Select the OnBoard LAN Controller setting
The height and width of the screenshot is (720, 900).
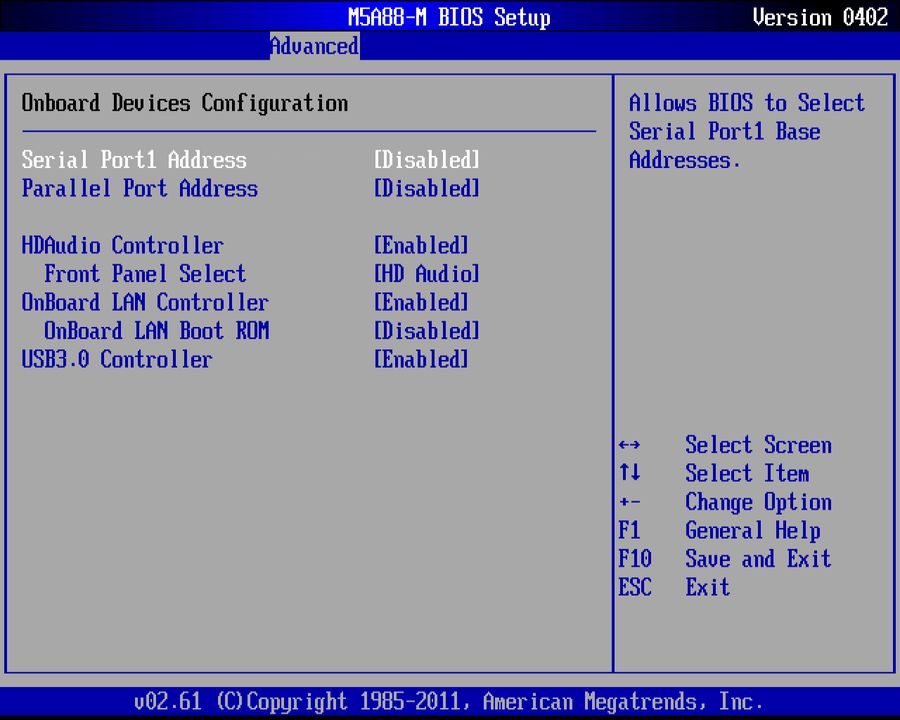145,303
